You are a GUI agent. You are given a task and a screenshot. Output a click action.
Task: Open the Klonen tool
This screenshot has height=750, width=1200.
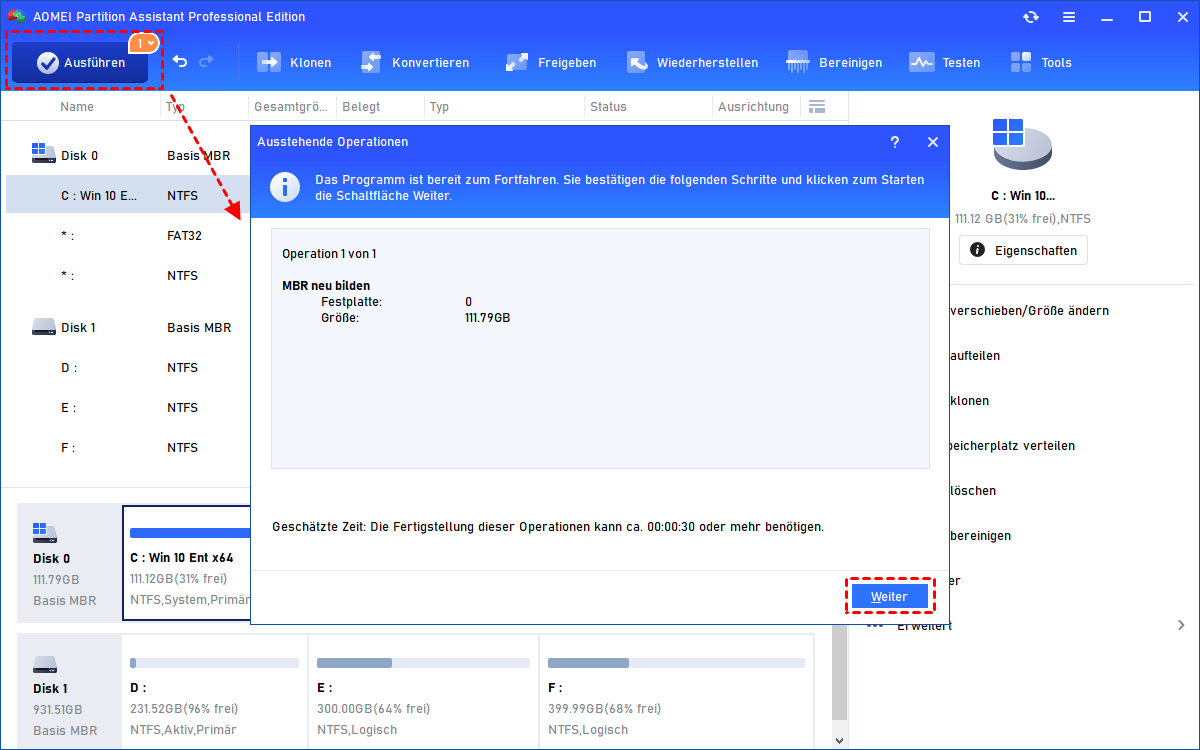tap(294, 62)
